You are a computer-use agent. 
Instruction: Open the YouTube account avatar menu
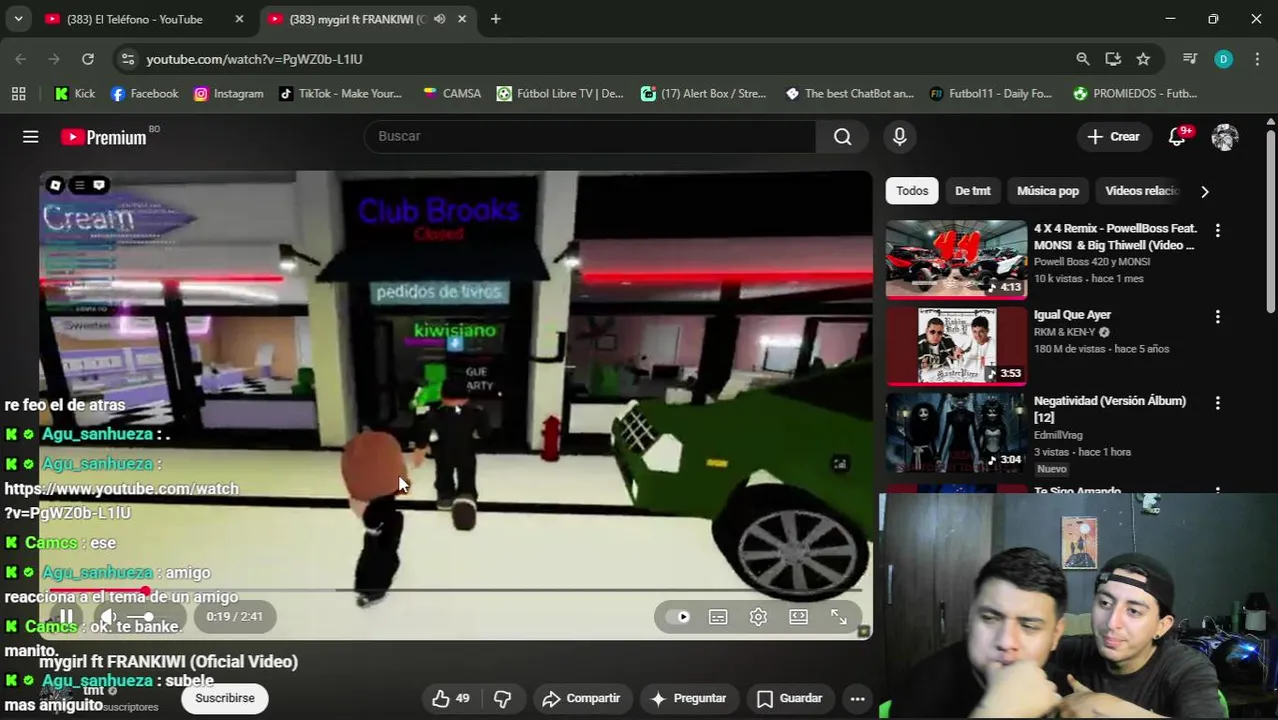tap(1225, 137)
